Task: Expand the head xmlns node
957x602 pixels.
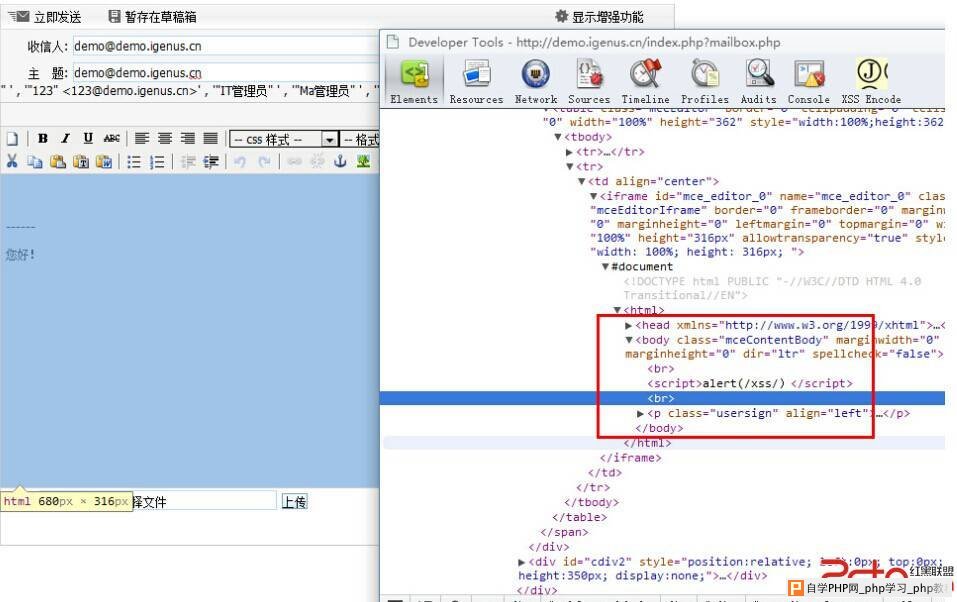Action: pyautogui.click(x=628, y=325)
